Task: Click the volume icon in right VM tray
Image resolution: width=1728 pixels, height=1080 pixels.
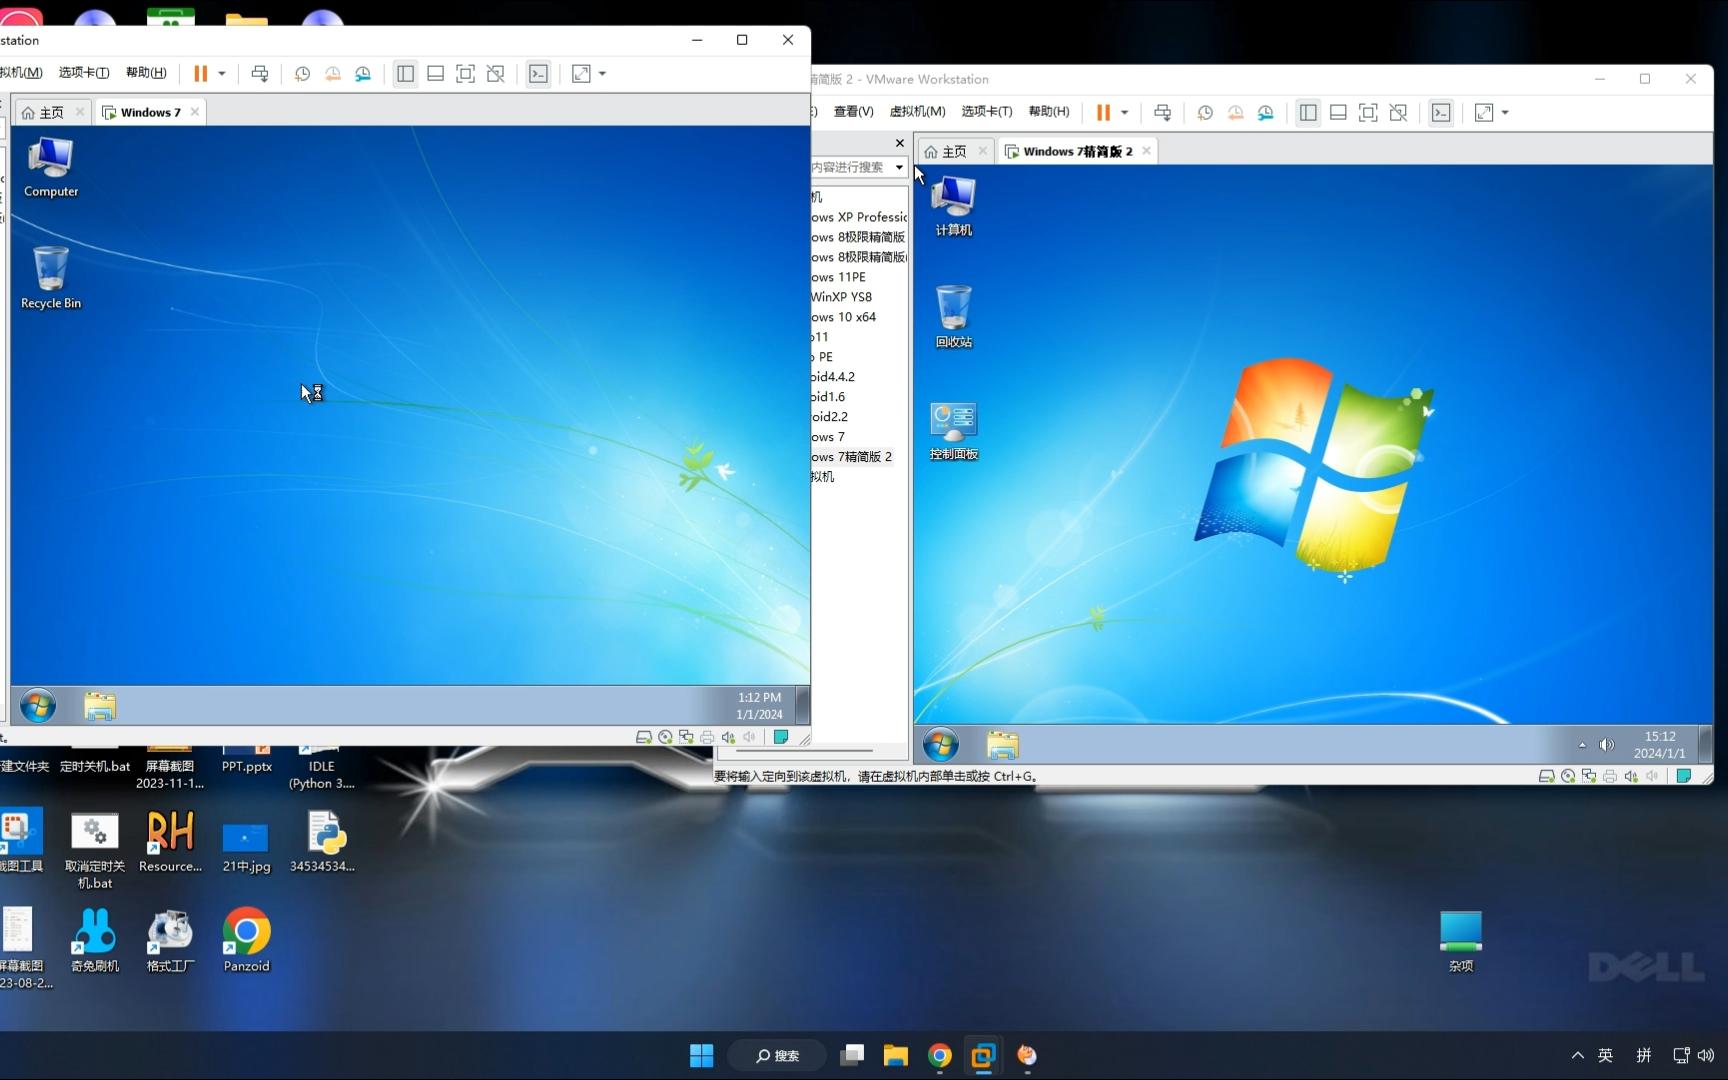Action: [1607, 744]
